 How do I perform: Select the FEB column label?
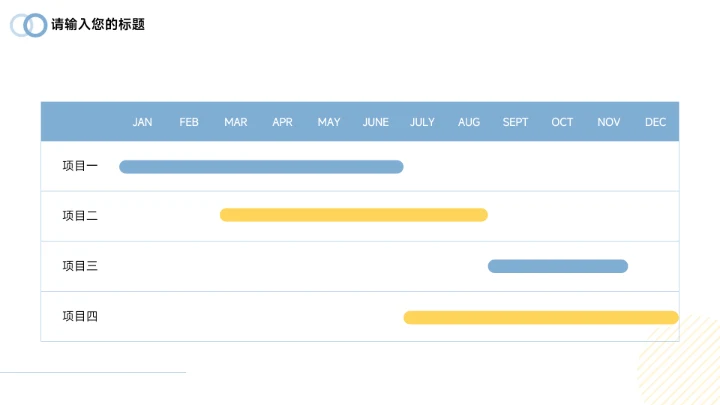pos(189,122)
